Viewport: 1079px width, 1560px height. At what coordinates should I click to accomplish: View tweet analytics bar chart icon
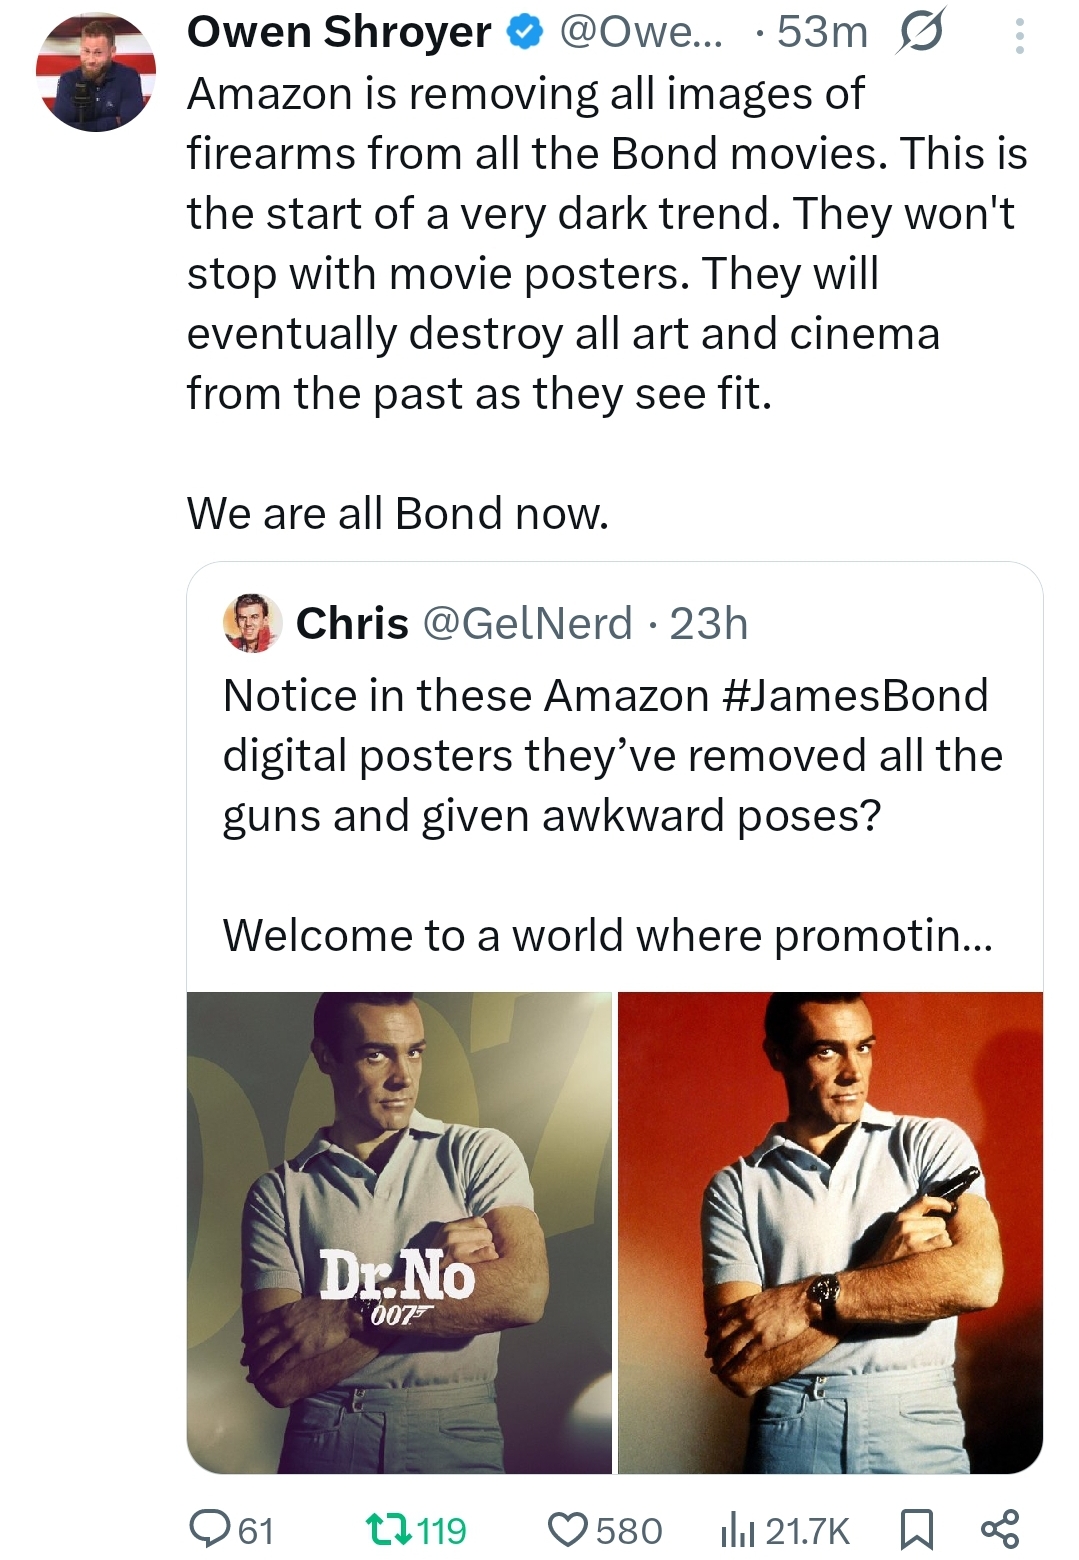coord(737,1529)
